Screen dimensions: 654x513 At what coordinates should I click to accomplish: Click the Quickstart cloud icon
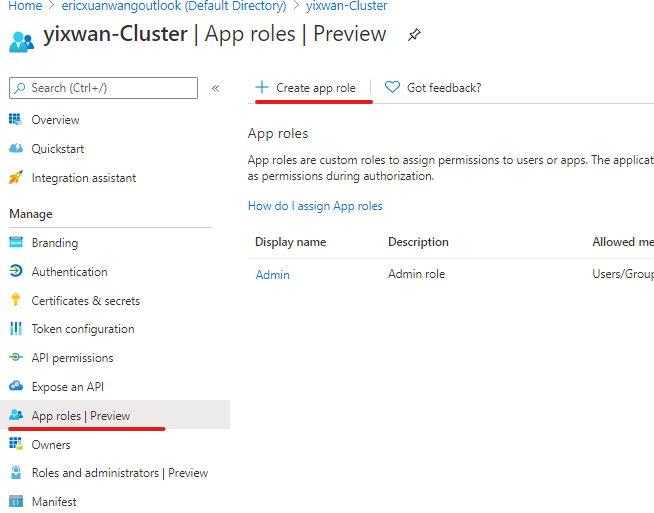point(16,148)
